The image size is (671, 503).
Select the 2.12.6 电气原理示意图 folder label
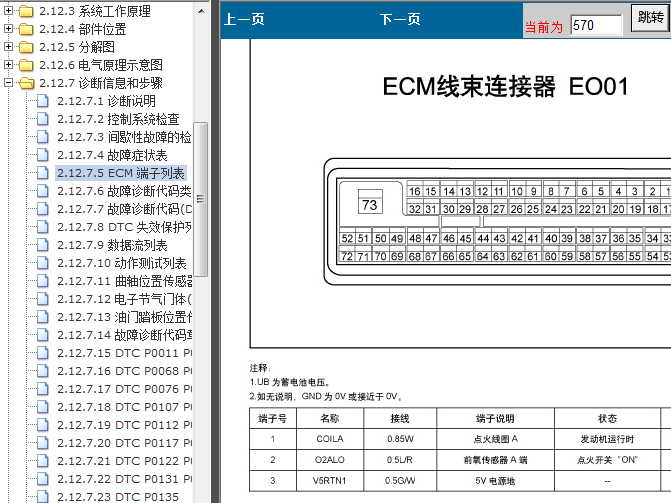point(101,65)
